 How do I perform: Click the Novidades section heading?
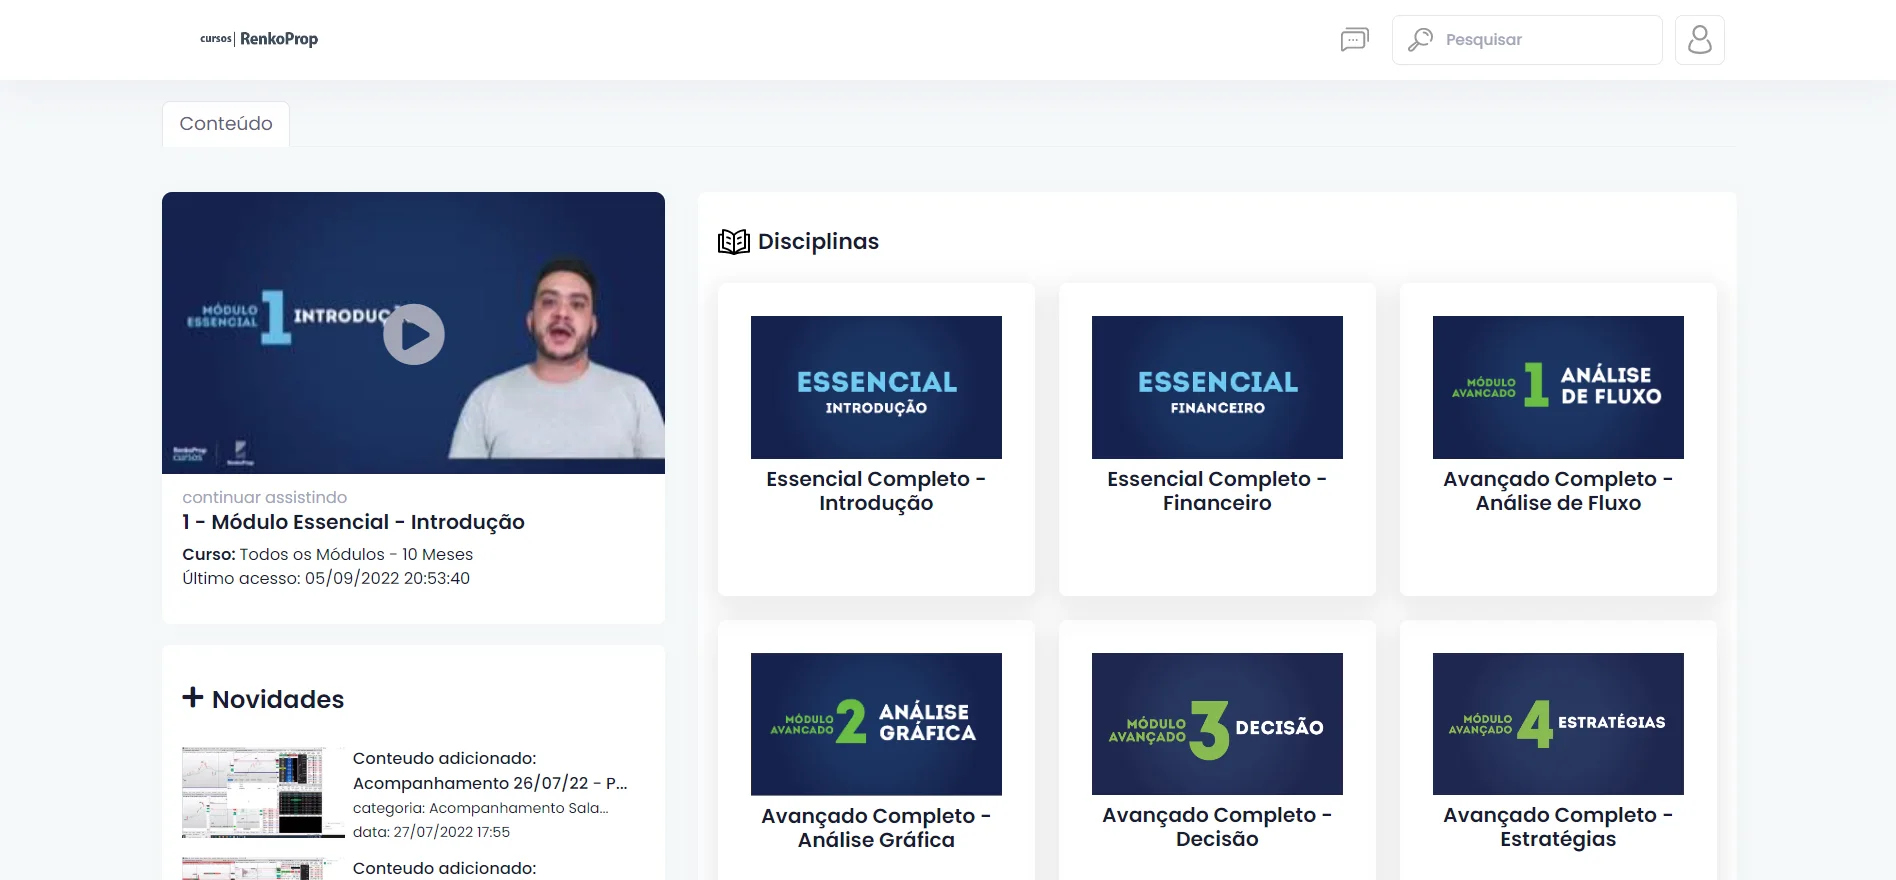[278, 699]
